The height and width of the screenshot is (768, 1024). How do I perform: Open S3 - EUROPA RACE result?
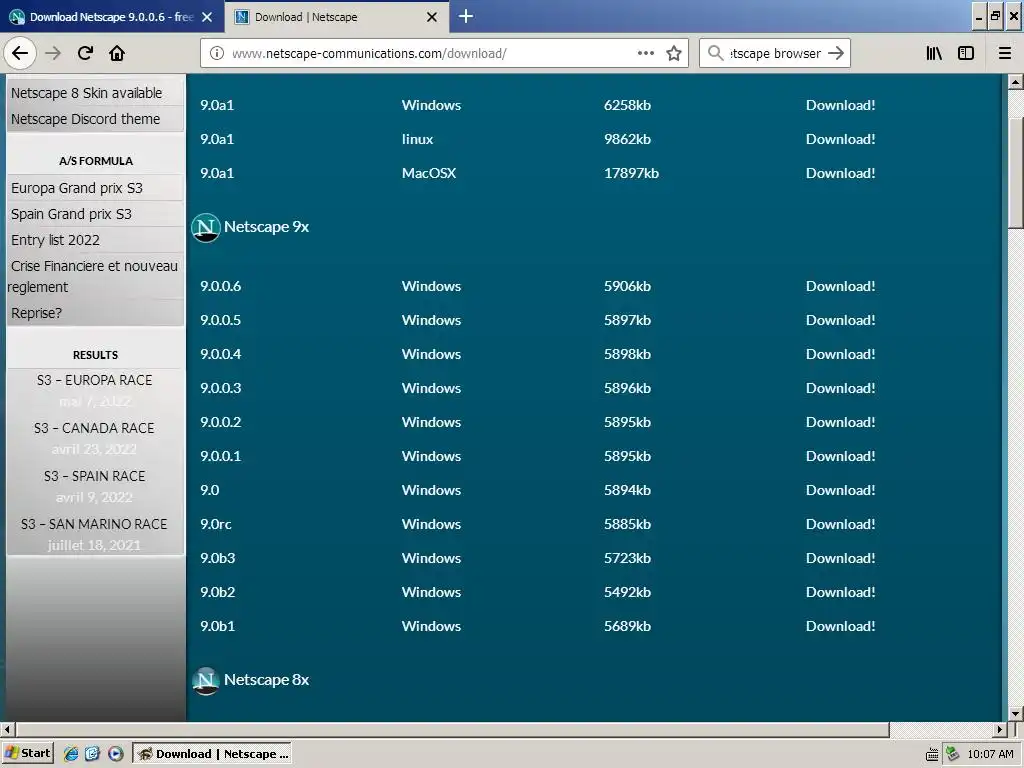tap(94, 380)
